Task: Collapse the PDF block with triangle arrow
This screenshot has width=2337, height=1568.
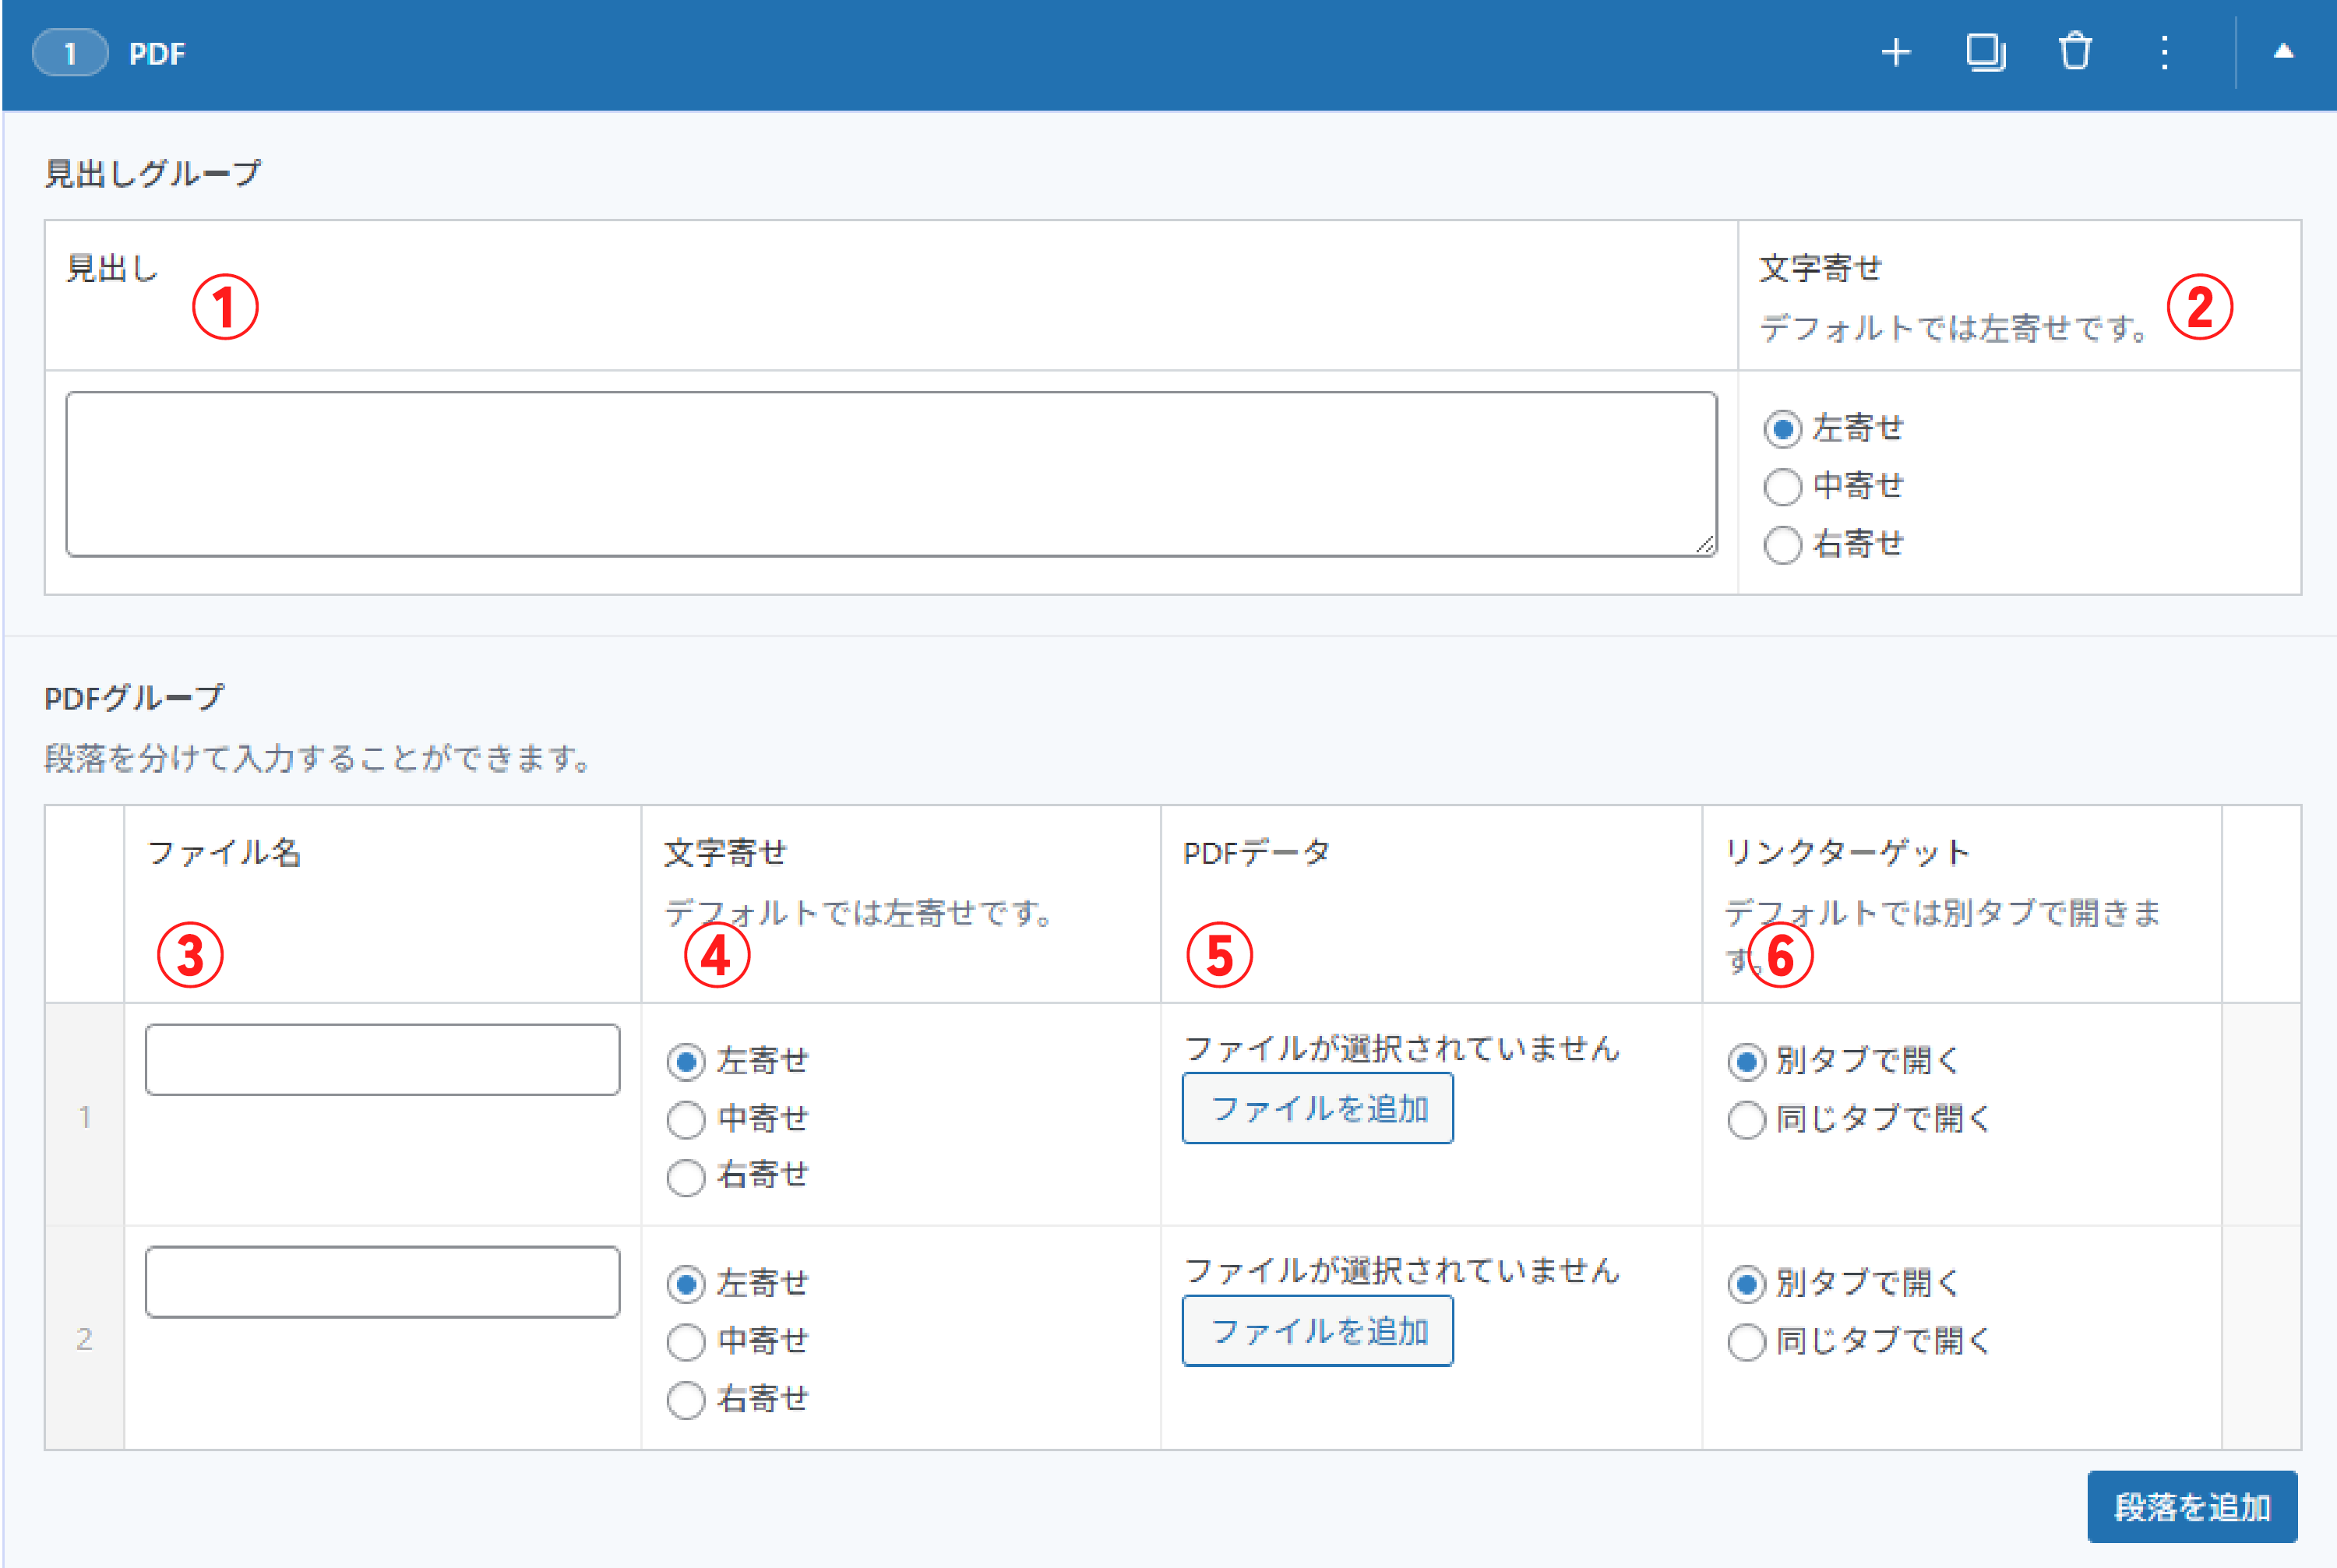Action: point(2283,52)
